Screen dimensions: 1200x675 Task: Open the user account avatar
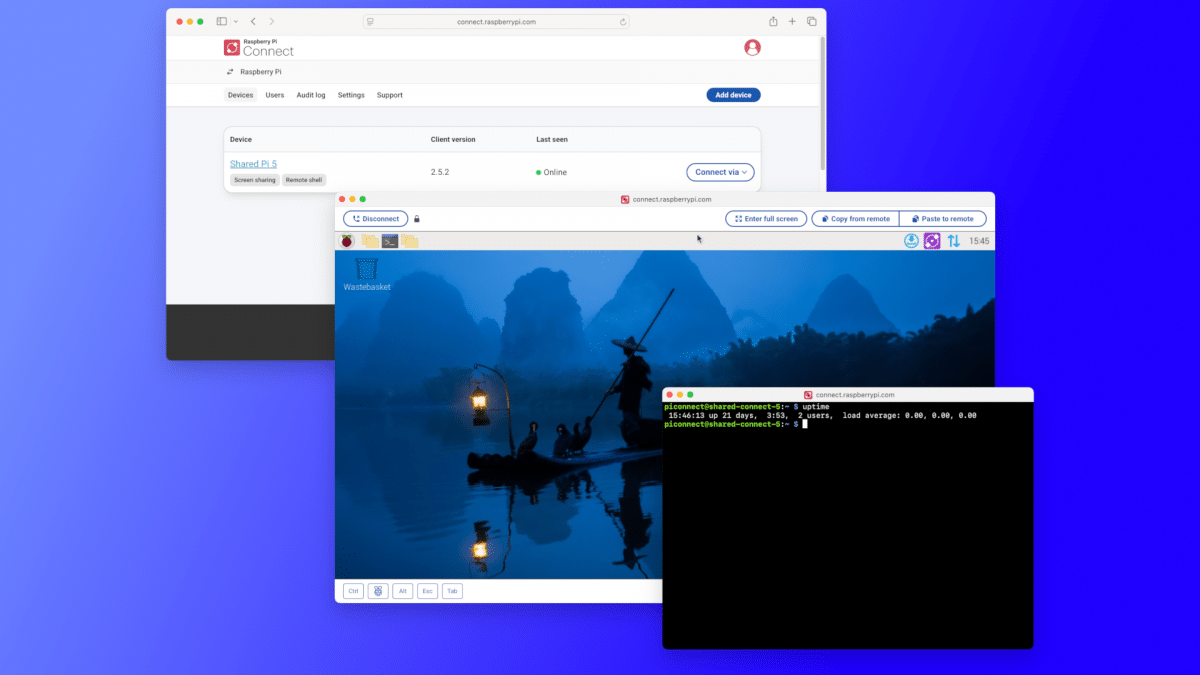coord(752,47)
